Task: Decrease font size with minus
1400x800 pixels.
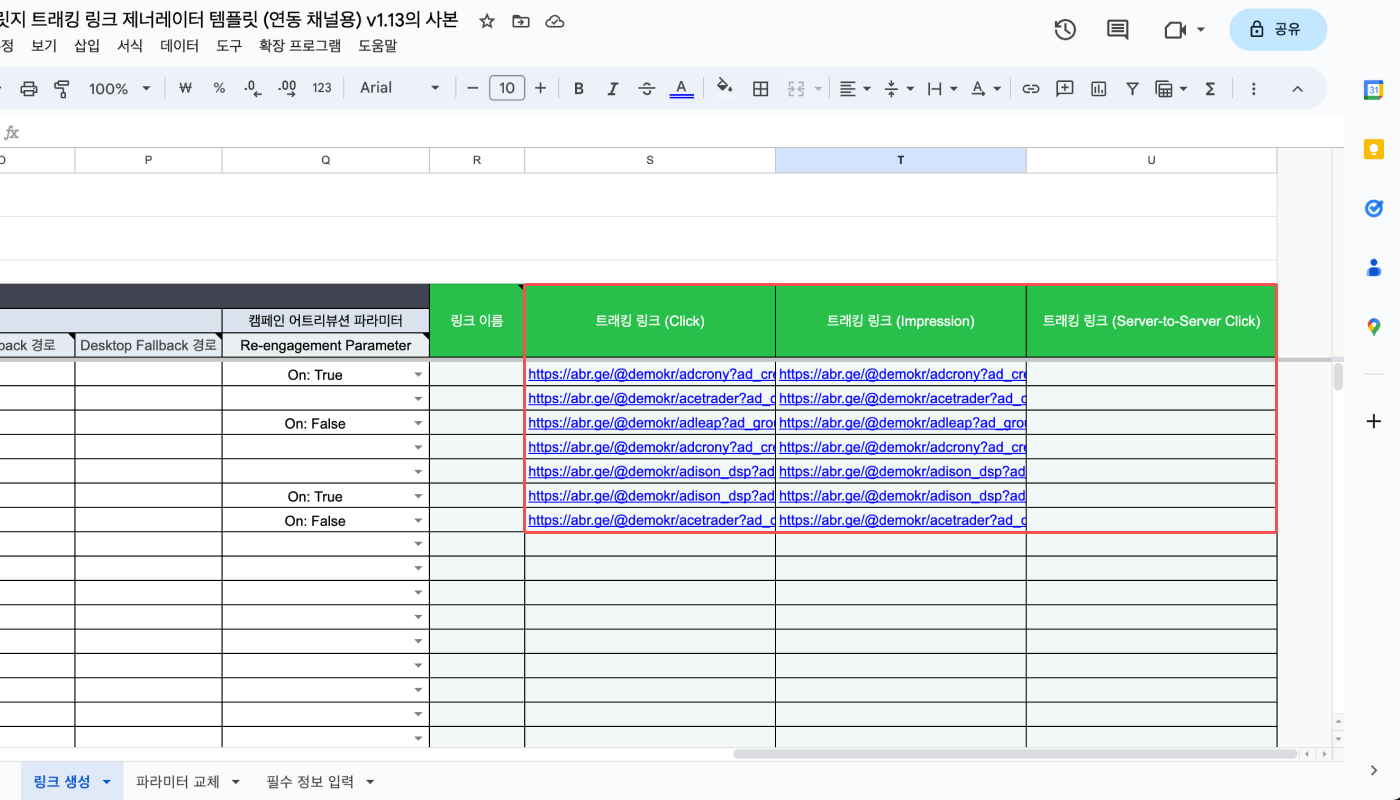Action: [473, 88]
